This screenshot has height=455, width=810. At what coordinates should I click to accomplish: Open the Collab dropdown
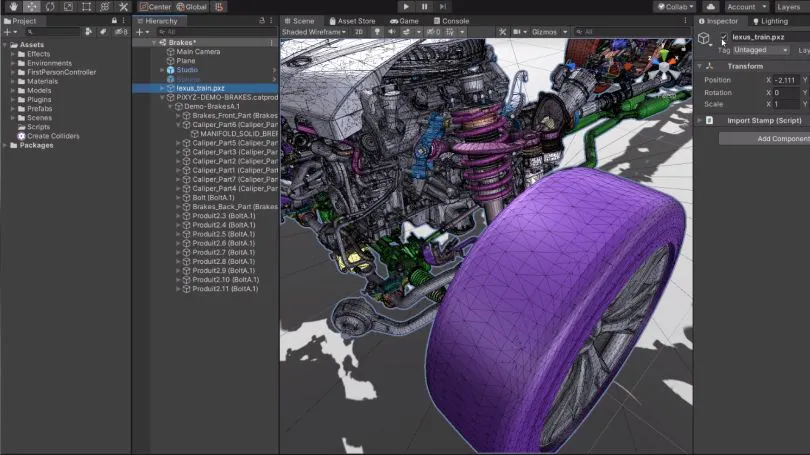click(x=676, y=7)
